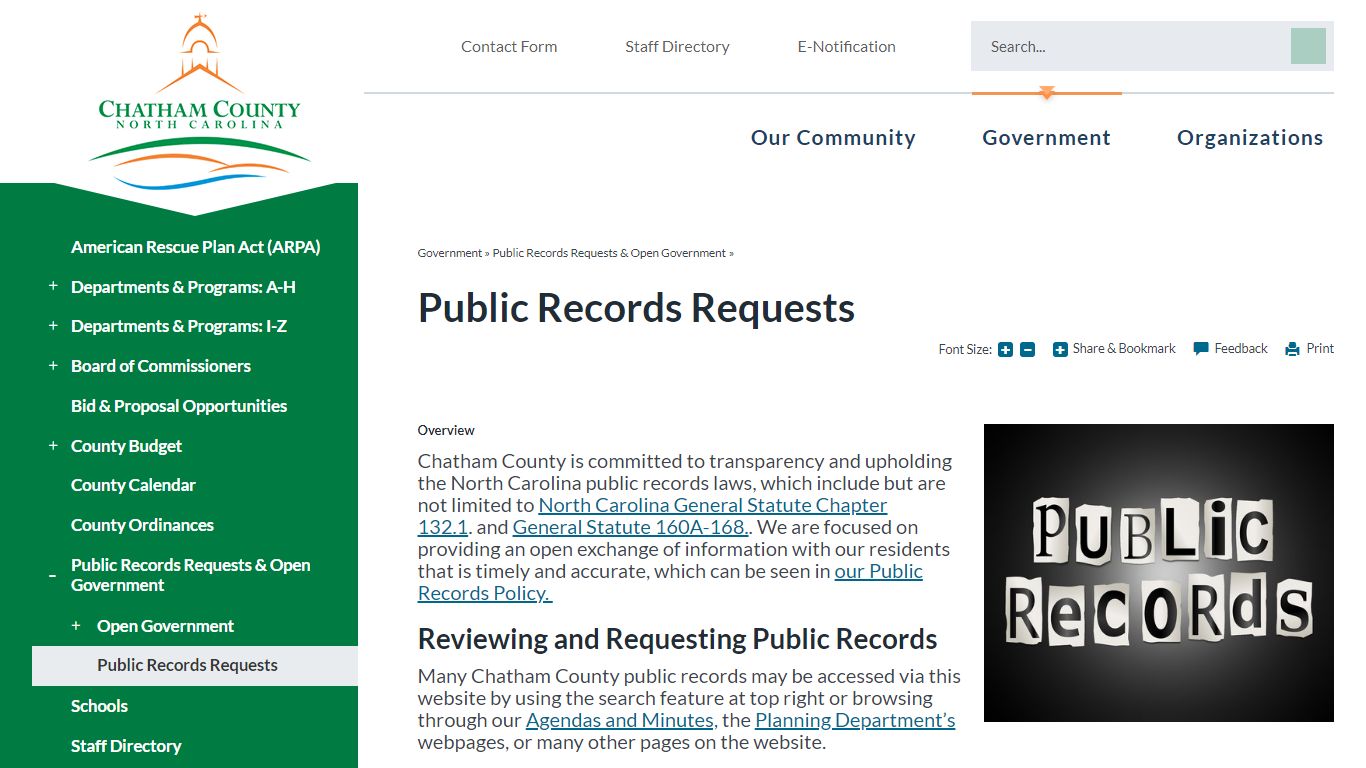
Task: Open Agendas and Minutes link
Action: pyautogui.click(x=619, y=720)
